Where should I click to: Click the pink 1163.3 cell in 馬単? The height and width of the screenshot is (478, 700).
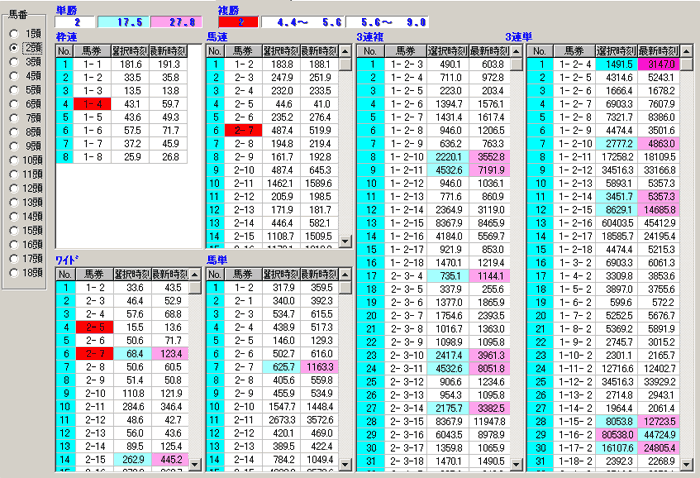[x=319, y=367]
